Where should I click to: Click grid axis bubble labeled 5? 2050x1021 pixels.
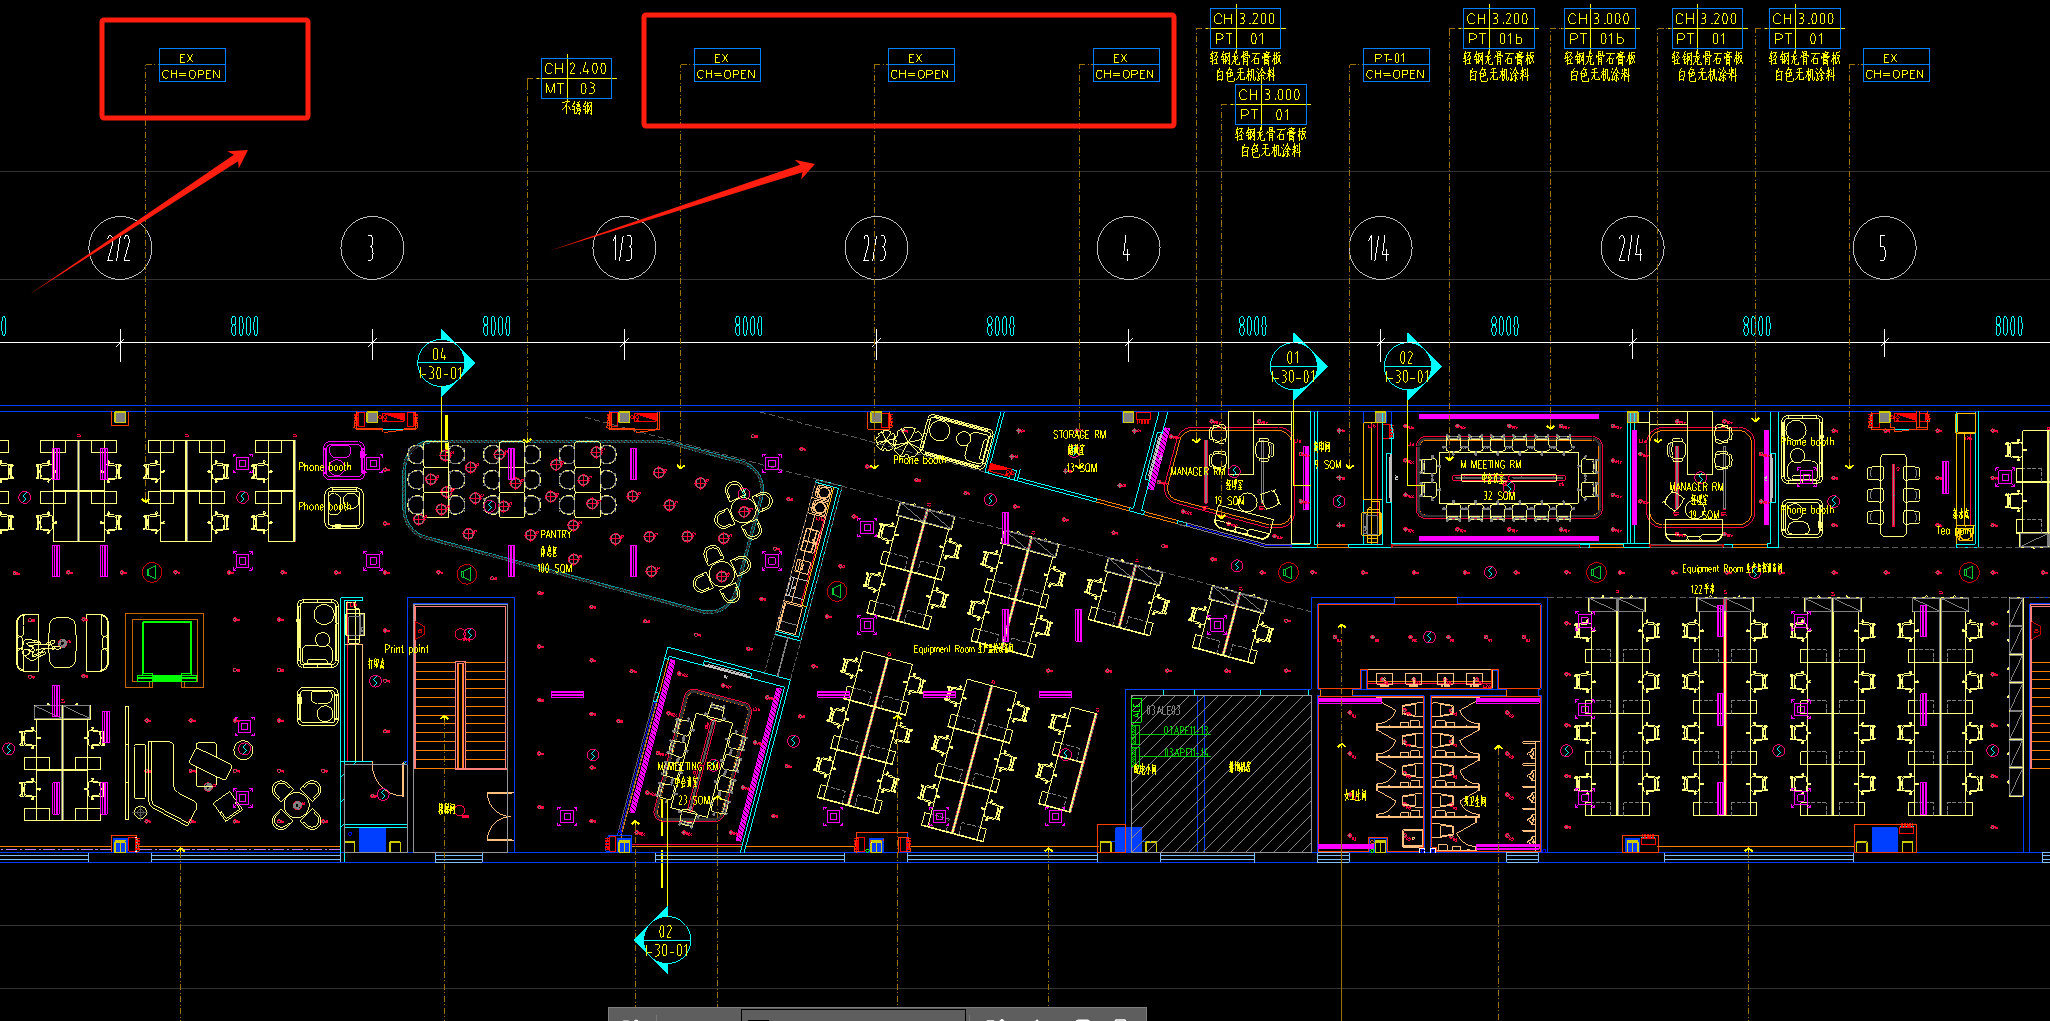(x=1884, y=248)
